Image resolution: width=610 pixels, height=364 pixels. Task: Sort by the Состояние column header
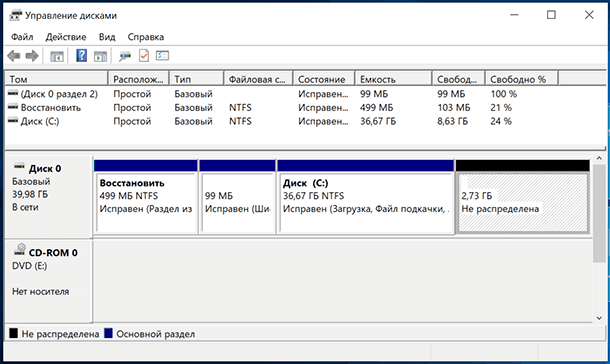324,79
